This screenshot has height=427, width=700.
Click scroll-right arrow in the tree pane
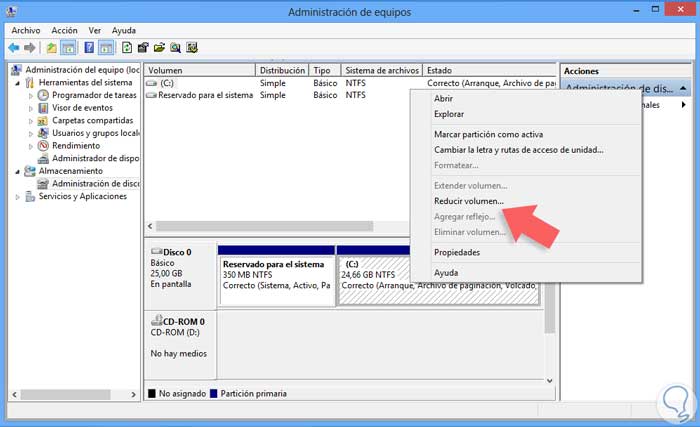click(133, 394)
